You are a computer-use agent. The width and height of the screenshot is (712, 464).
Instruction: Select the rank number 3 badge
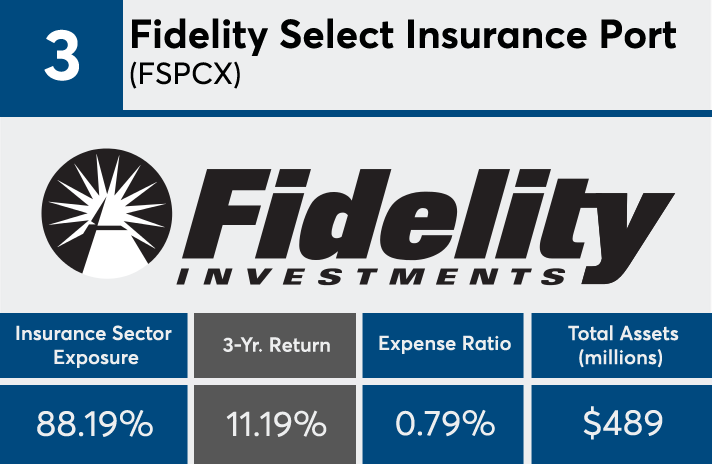pos(61,55)
